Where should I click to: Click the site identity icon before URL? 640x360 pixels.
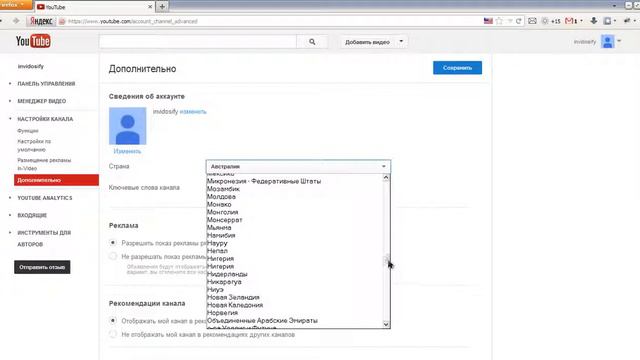tap(62, 21)
